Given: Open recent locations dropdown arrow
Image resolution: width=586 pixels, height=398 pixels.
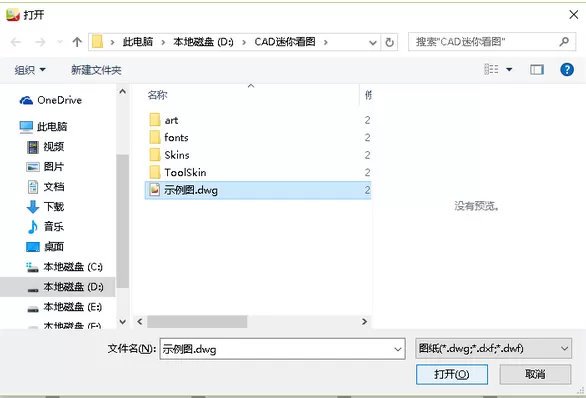Looking at the screenshot, I should [60, 42].
